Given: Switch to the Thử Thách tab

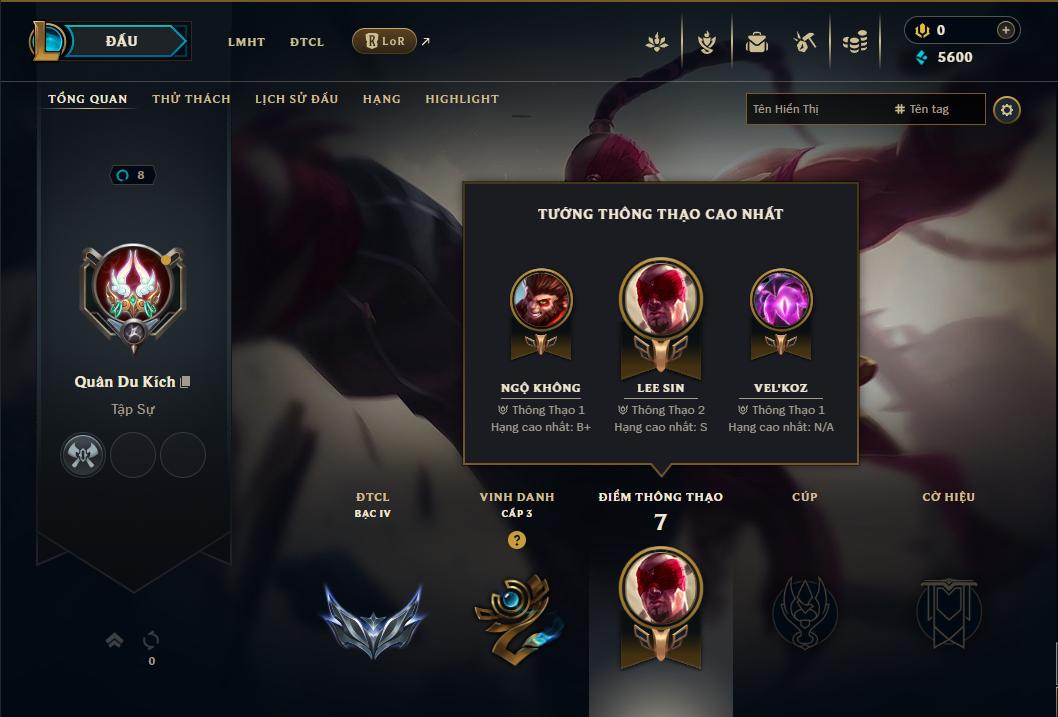Looking at the screenshot, I should (192, 99).
